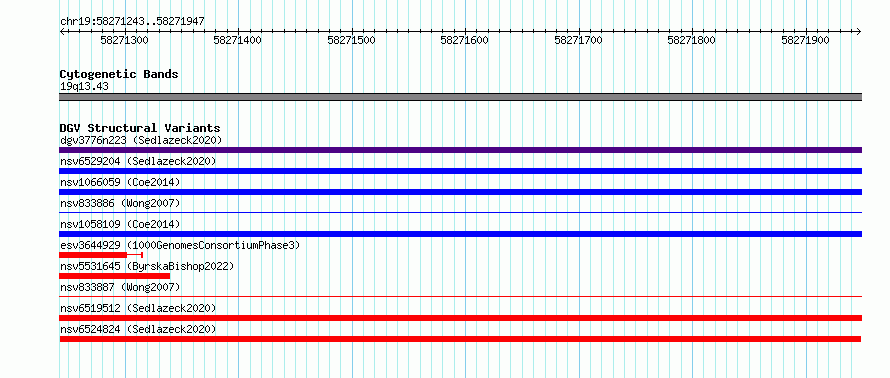Click the thin blue nsv833886 variant line
The height and width of the screenshot is (378, 890).
coord(460,213)
